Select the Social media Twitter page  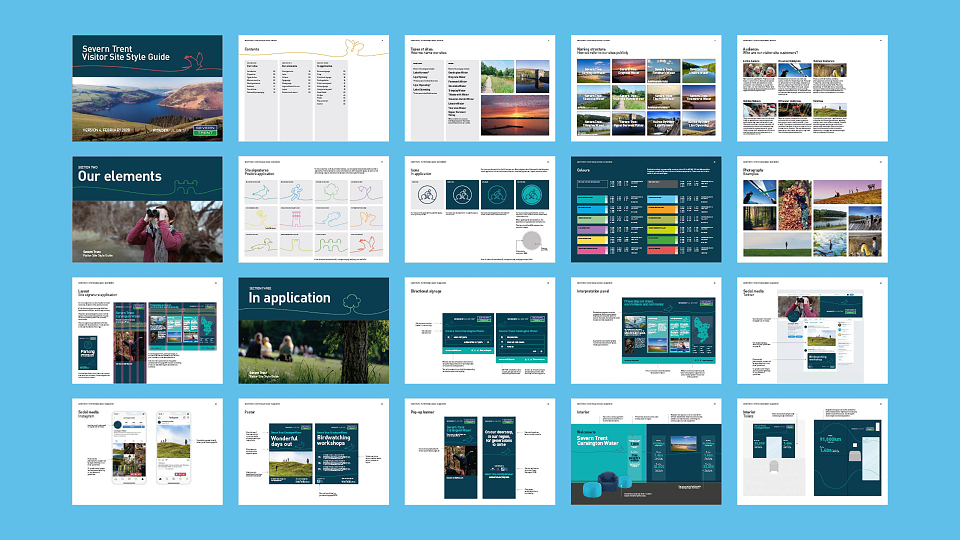tap(812, 331)
